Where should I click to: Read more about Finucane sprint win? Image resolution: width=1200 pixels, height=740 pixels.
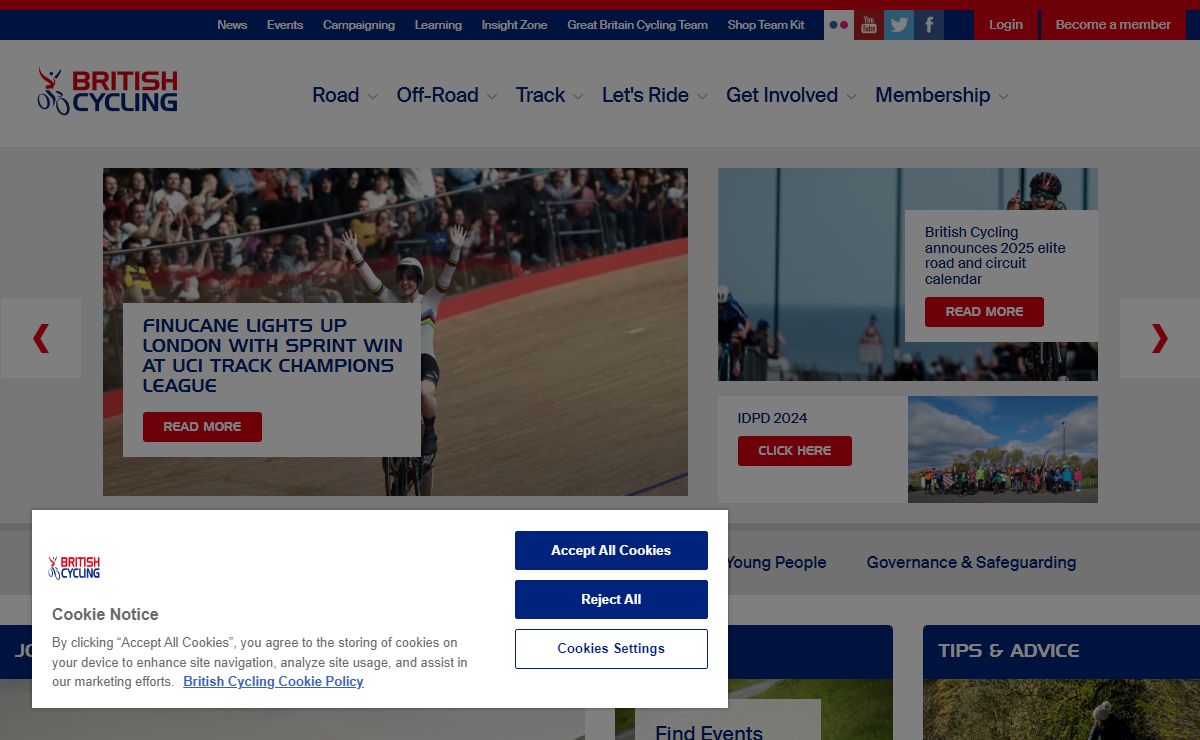click(202, 427)
